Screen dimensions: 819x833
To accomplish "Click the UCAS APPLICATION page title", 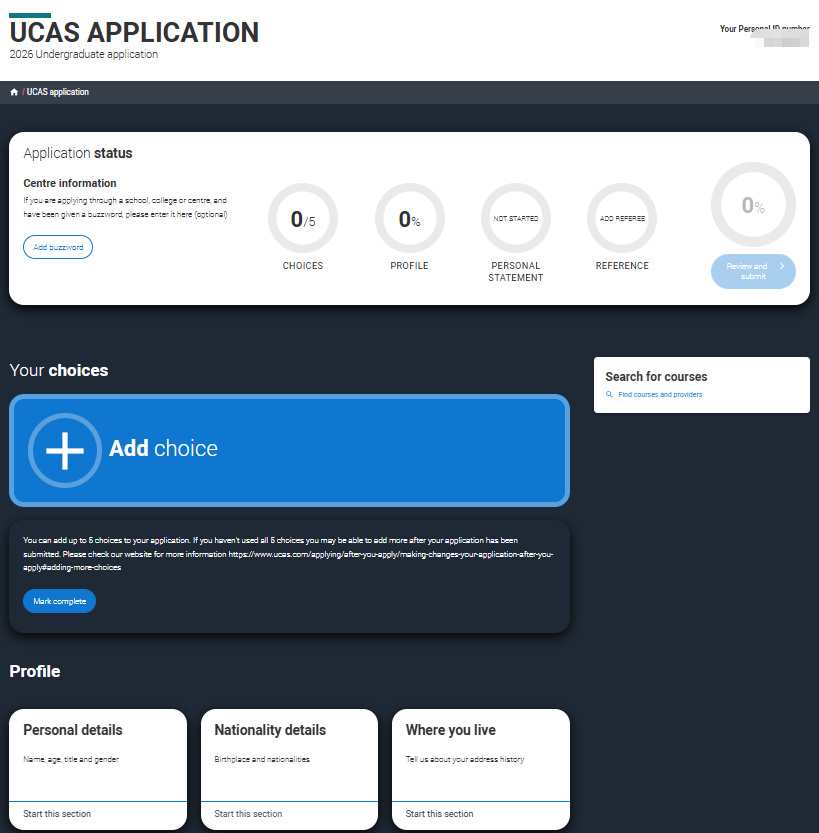I will [134, 32].
